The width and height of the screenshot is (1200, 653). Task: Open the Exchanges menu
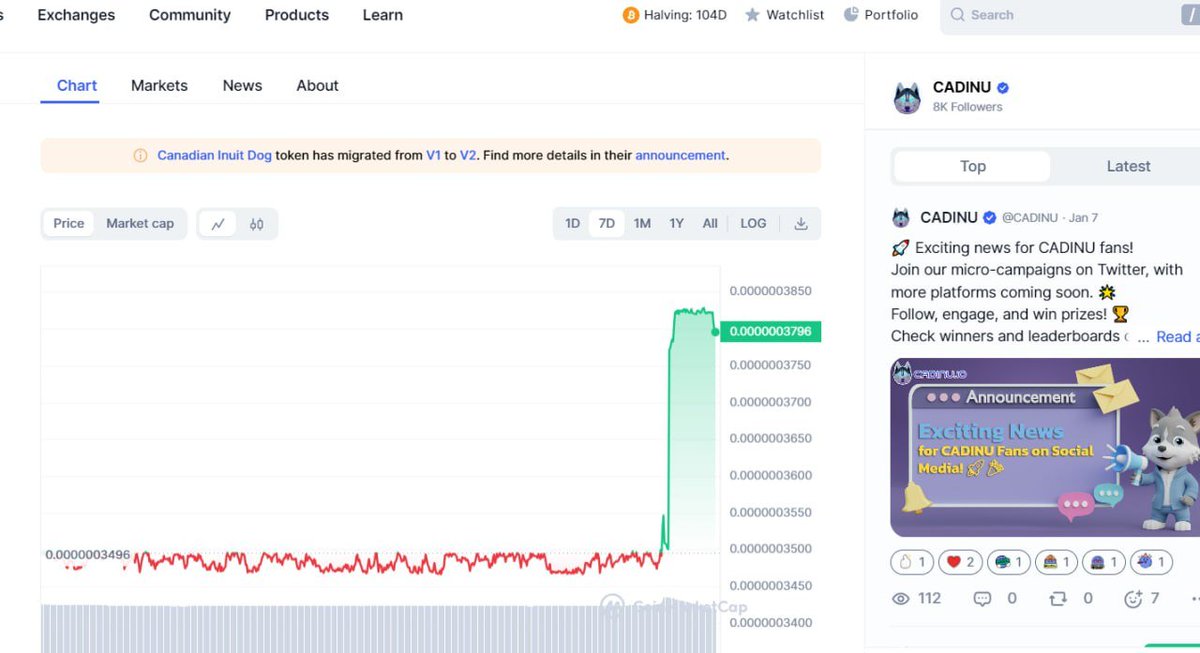pos(76,15)
